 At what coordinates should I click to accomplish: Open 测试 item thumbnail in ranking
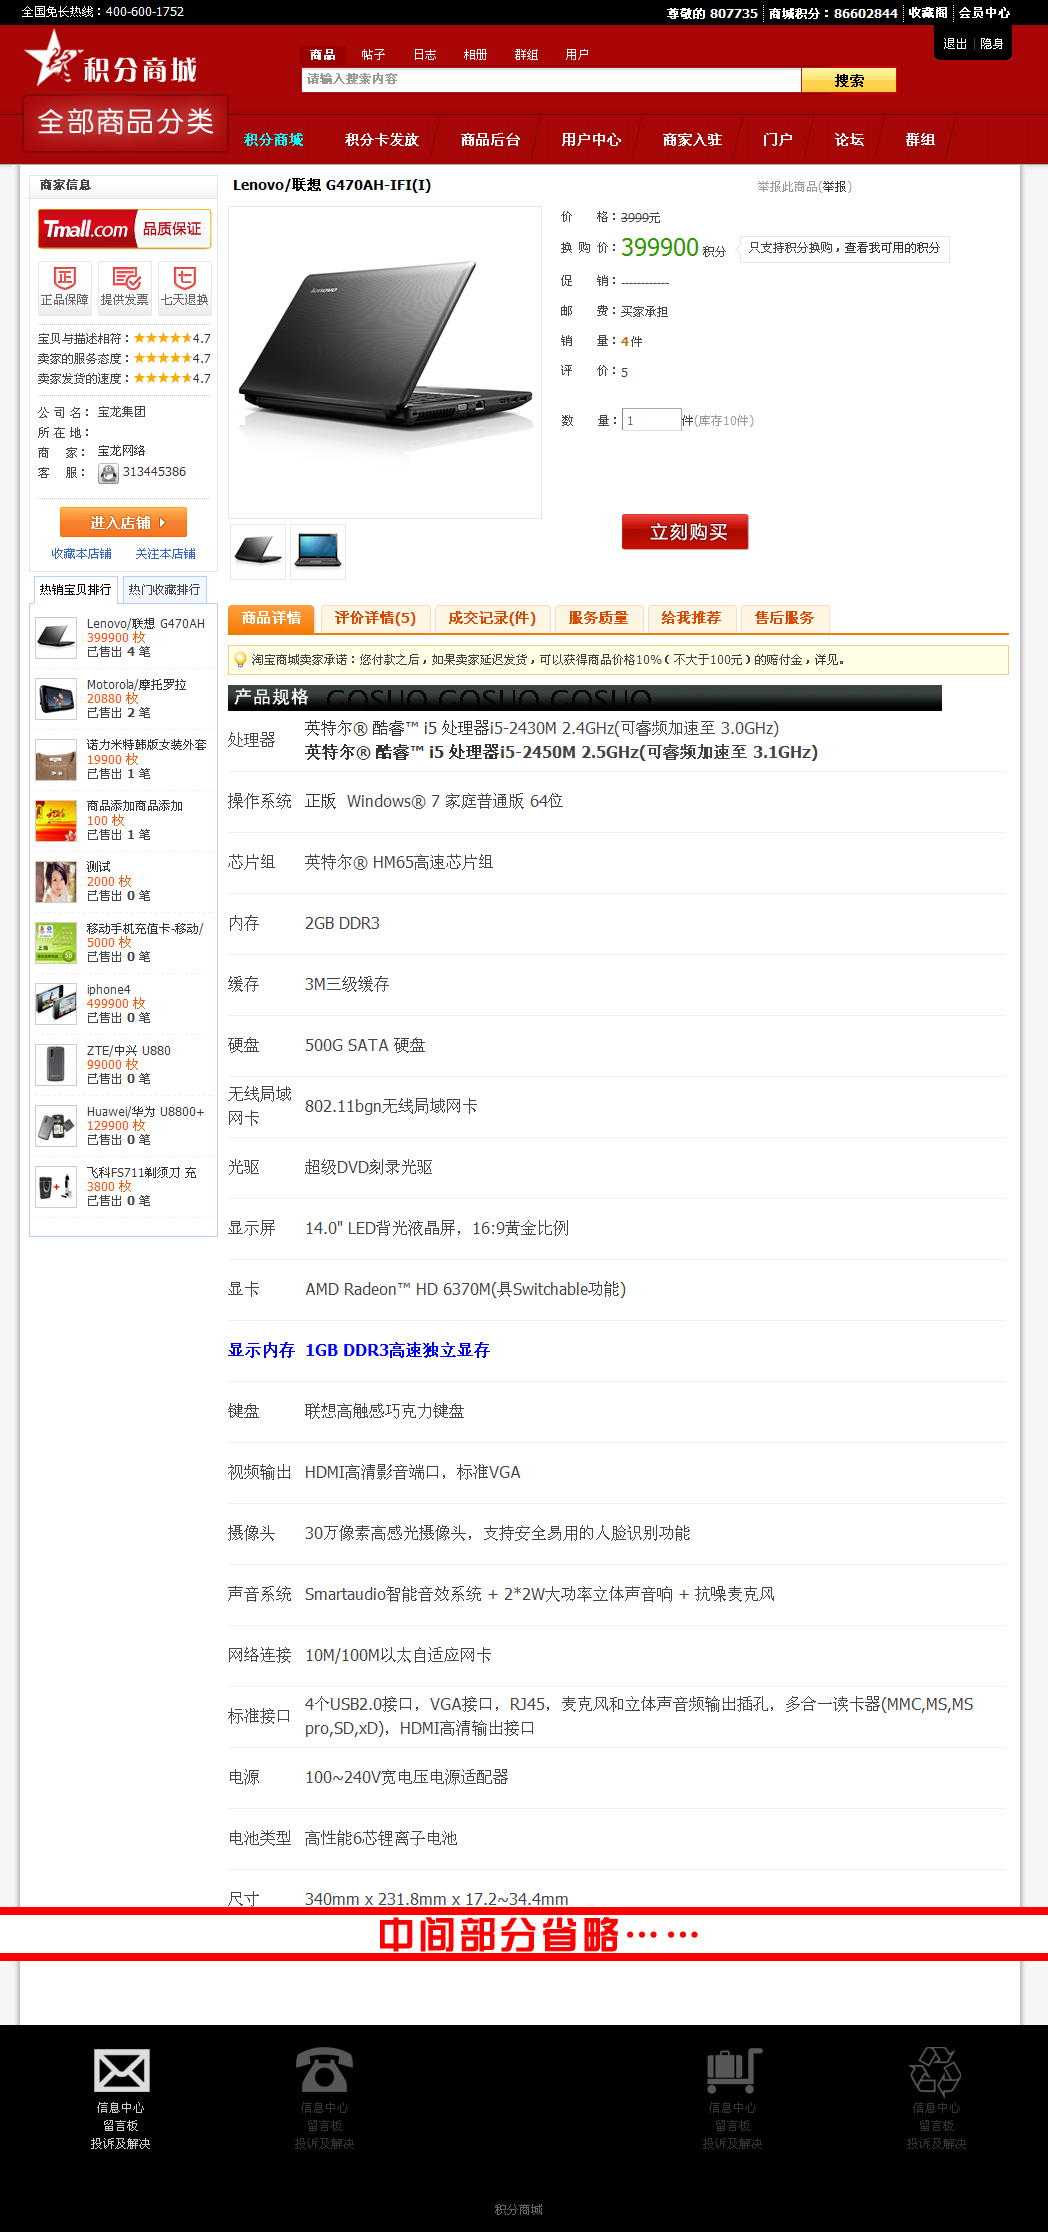tap(56, 881)
